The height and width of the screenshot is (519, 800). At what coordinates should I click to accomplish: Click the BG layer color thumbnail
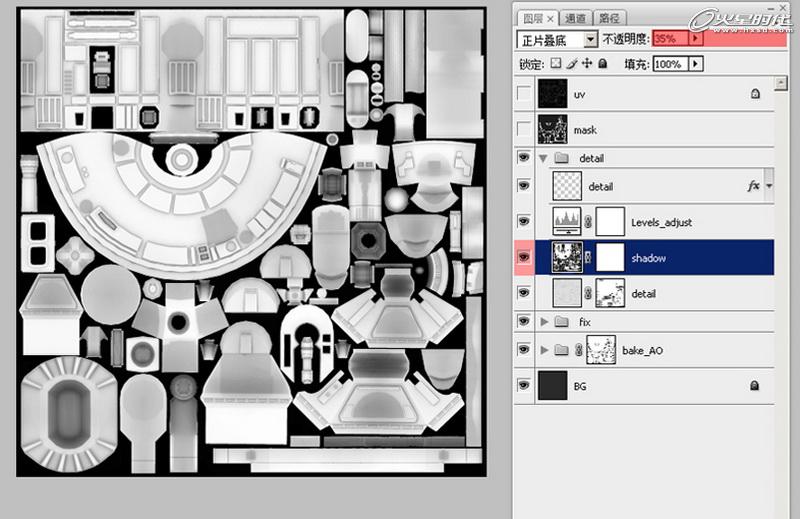point(552,386)
